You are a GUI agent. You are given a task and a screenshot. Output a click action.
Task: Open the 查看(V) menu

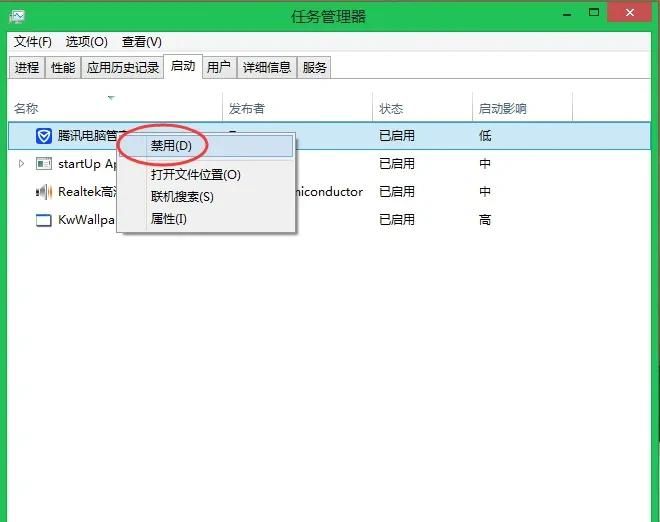(x=141, y=42)
